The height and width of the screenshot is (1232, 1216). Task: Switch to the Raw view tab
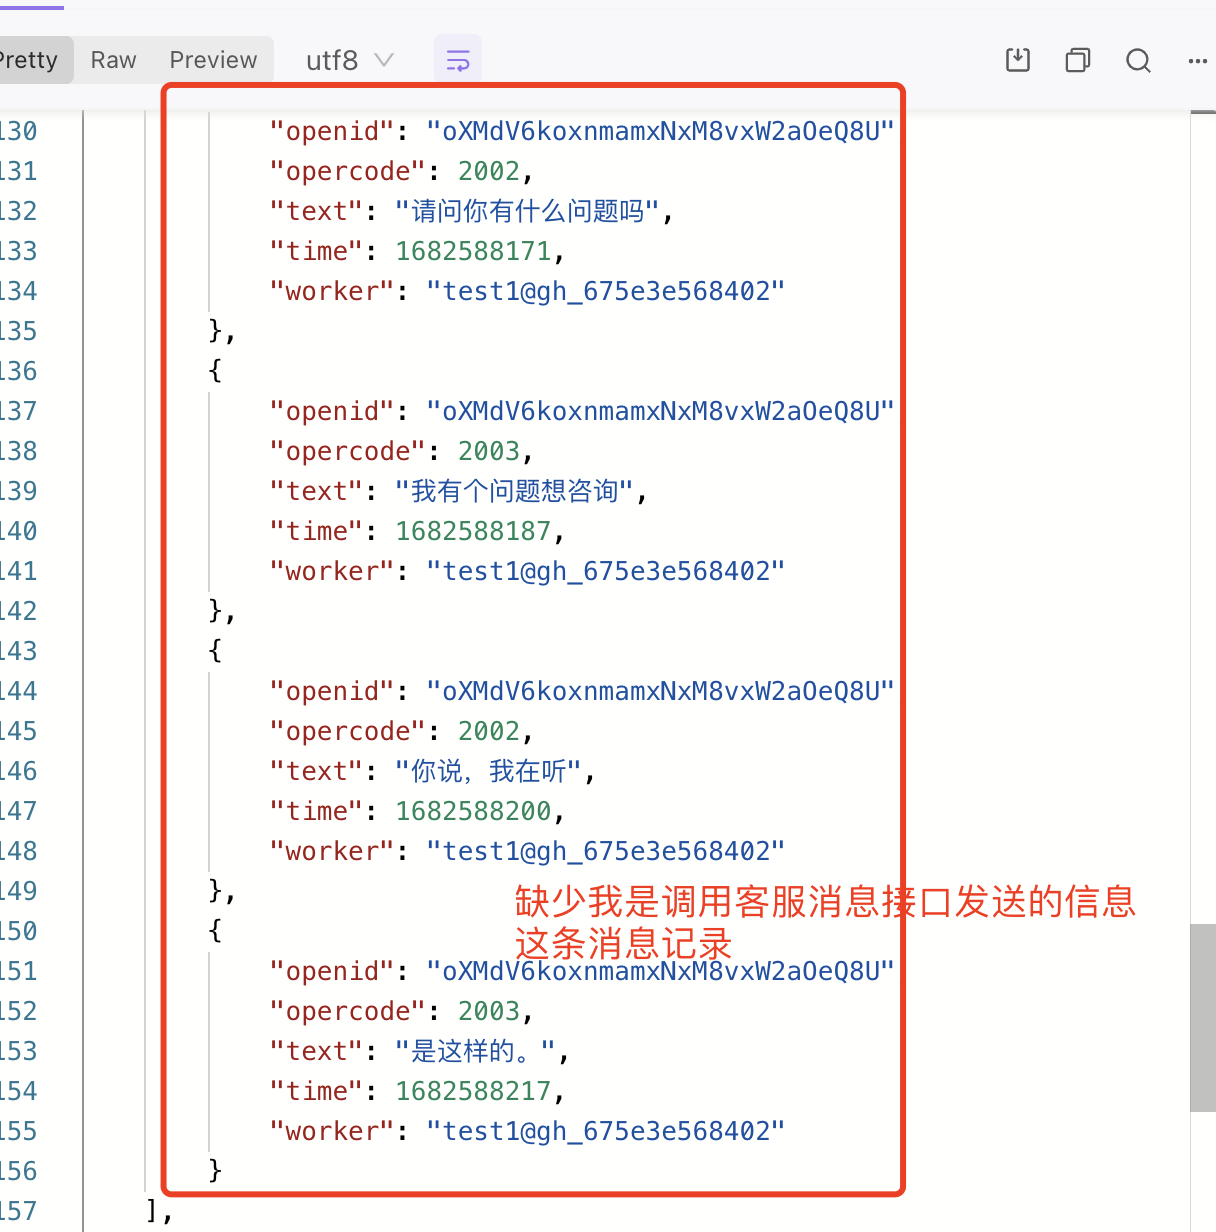tap(113, 60)
